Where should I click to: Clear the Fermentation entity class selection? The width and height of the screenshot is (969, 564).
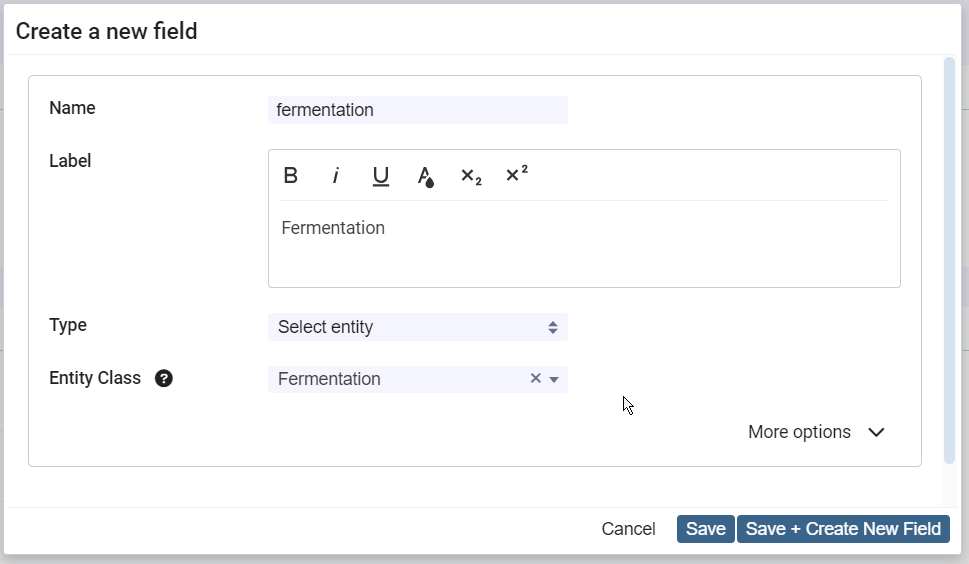tap(535, 379)
